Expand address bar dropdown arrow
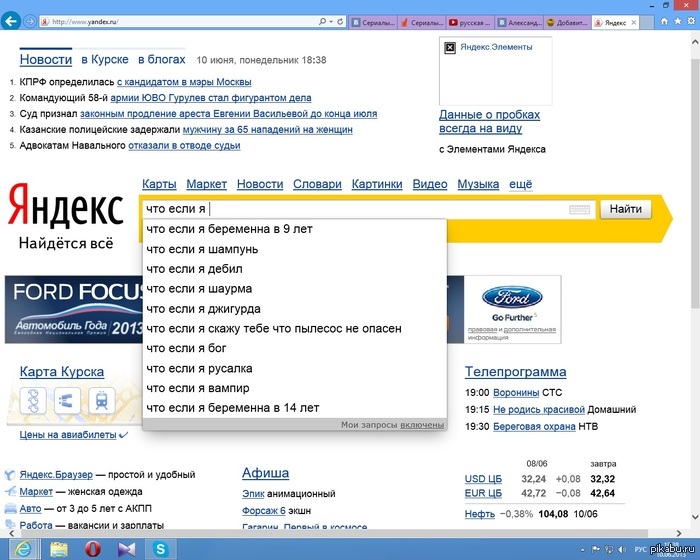This screenshot has height=560, width=700. [x=331, y=21]
